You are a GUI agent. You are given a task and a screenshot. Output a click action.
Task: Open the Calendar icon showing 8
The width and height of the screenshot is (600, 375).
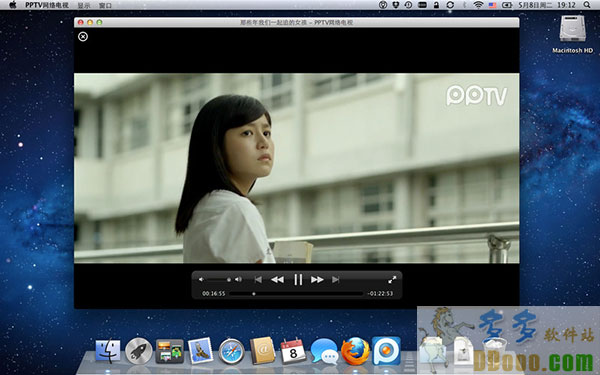click(293, 351)
